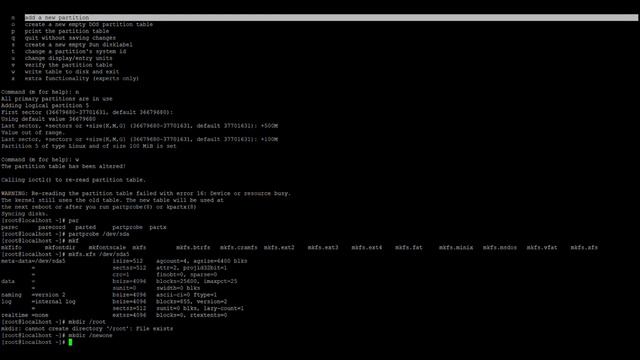Image resolution: width=640 pixels, height=360 pixels.
Task: Click 'write table to disk and exit'
Action: pyautogui.click(x=71, y=71)
